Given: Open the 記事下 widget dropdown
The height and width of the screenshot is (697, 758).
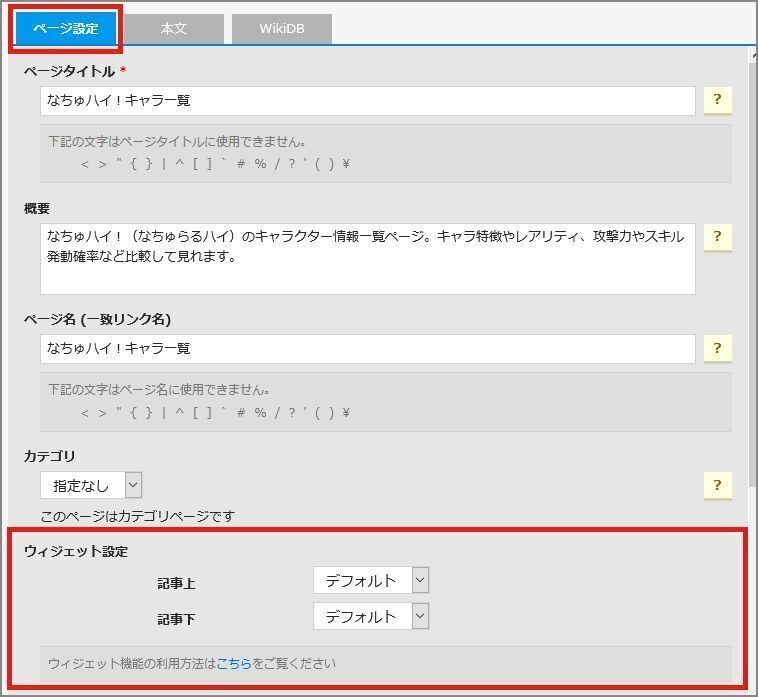Looking at the screenshot, I should click(x=371, y=616).
